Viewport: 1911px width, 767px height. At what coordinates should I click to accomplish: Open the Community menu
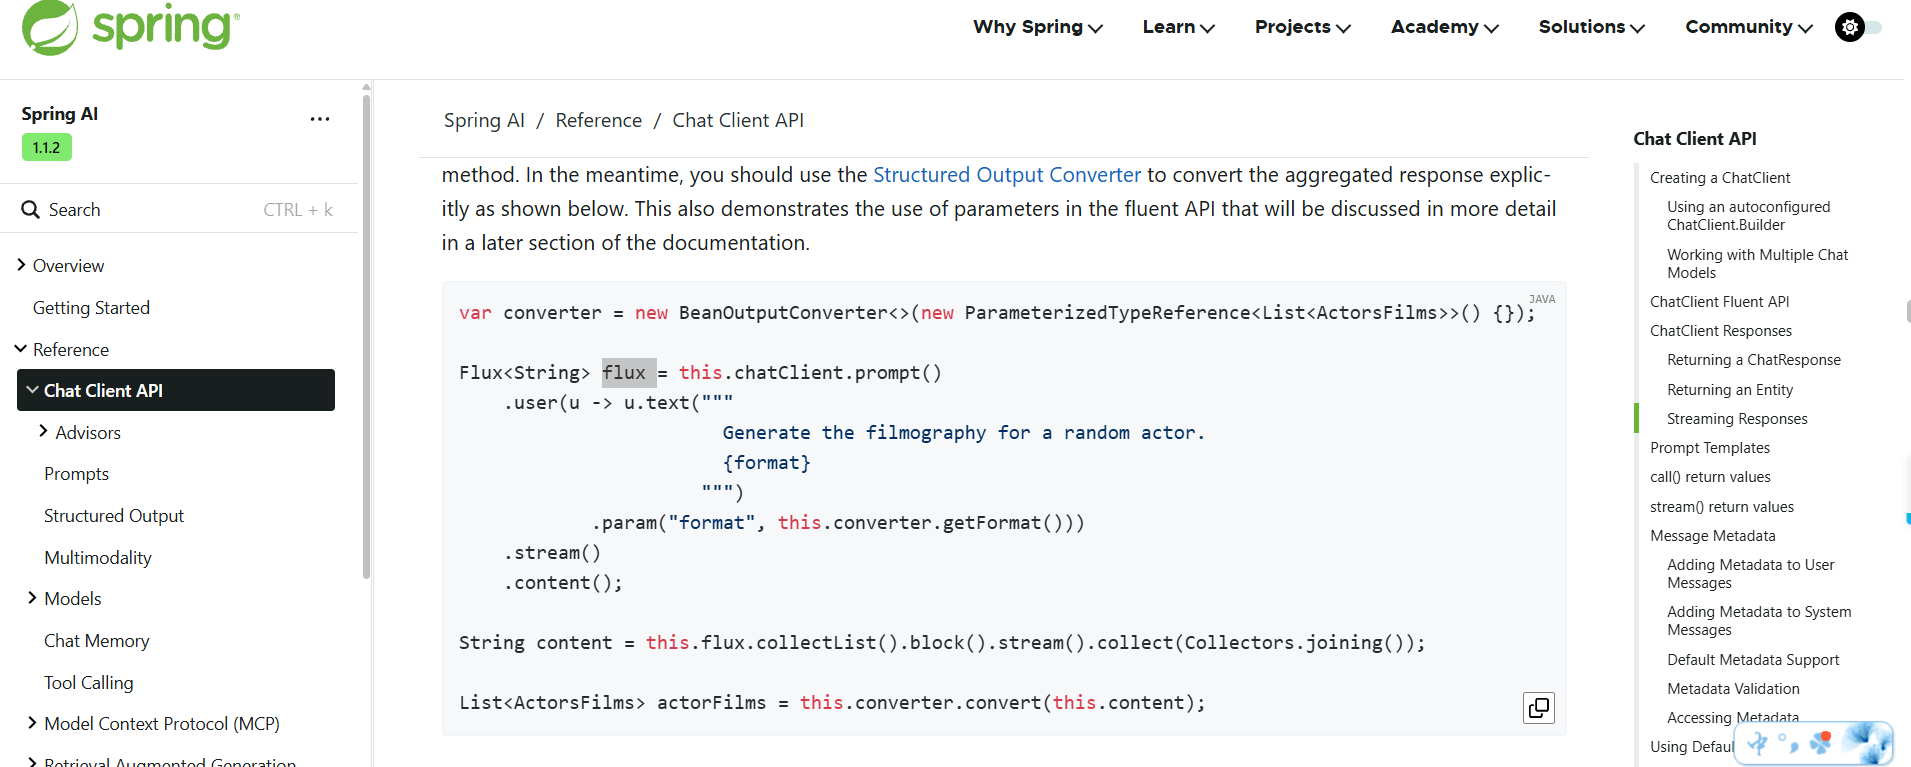[x=1749, y=27]
